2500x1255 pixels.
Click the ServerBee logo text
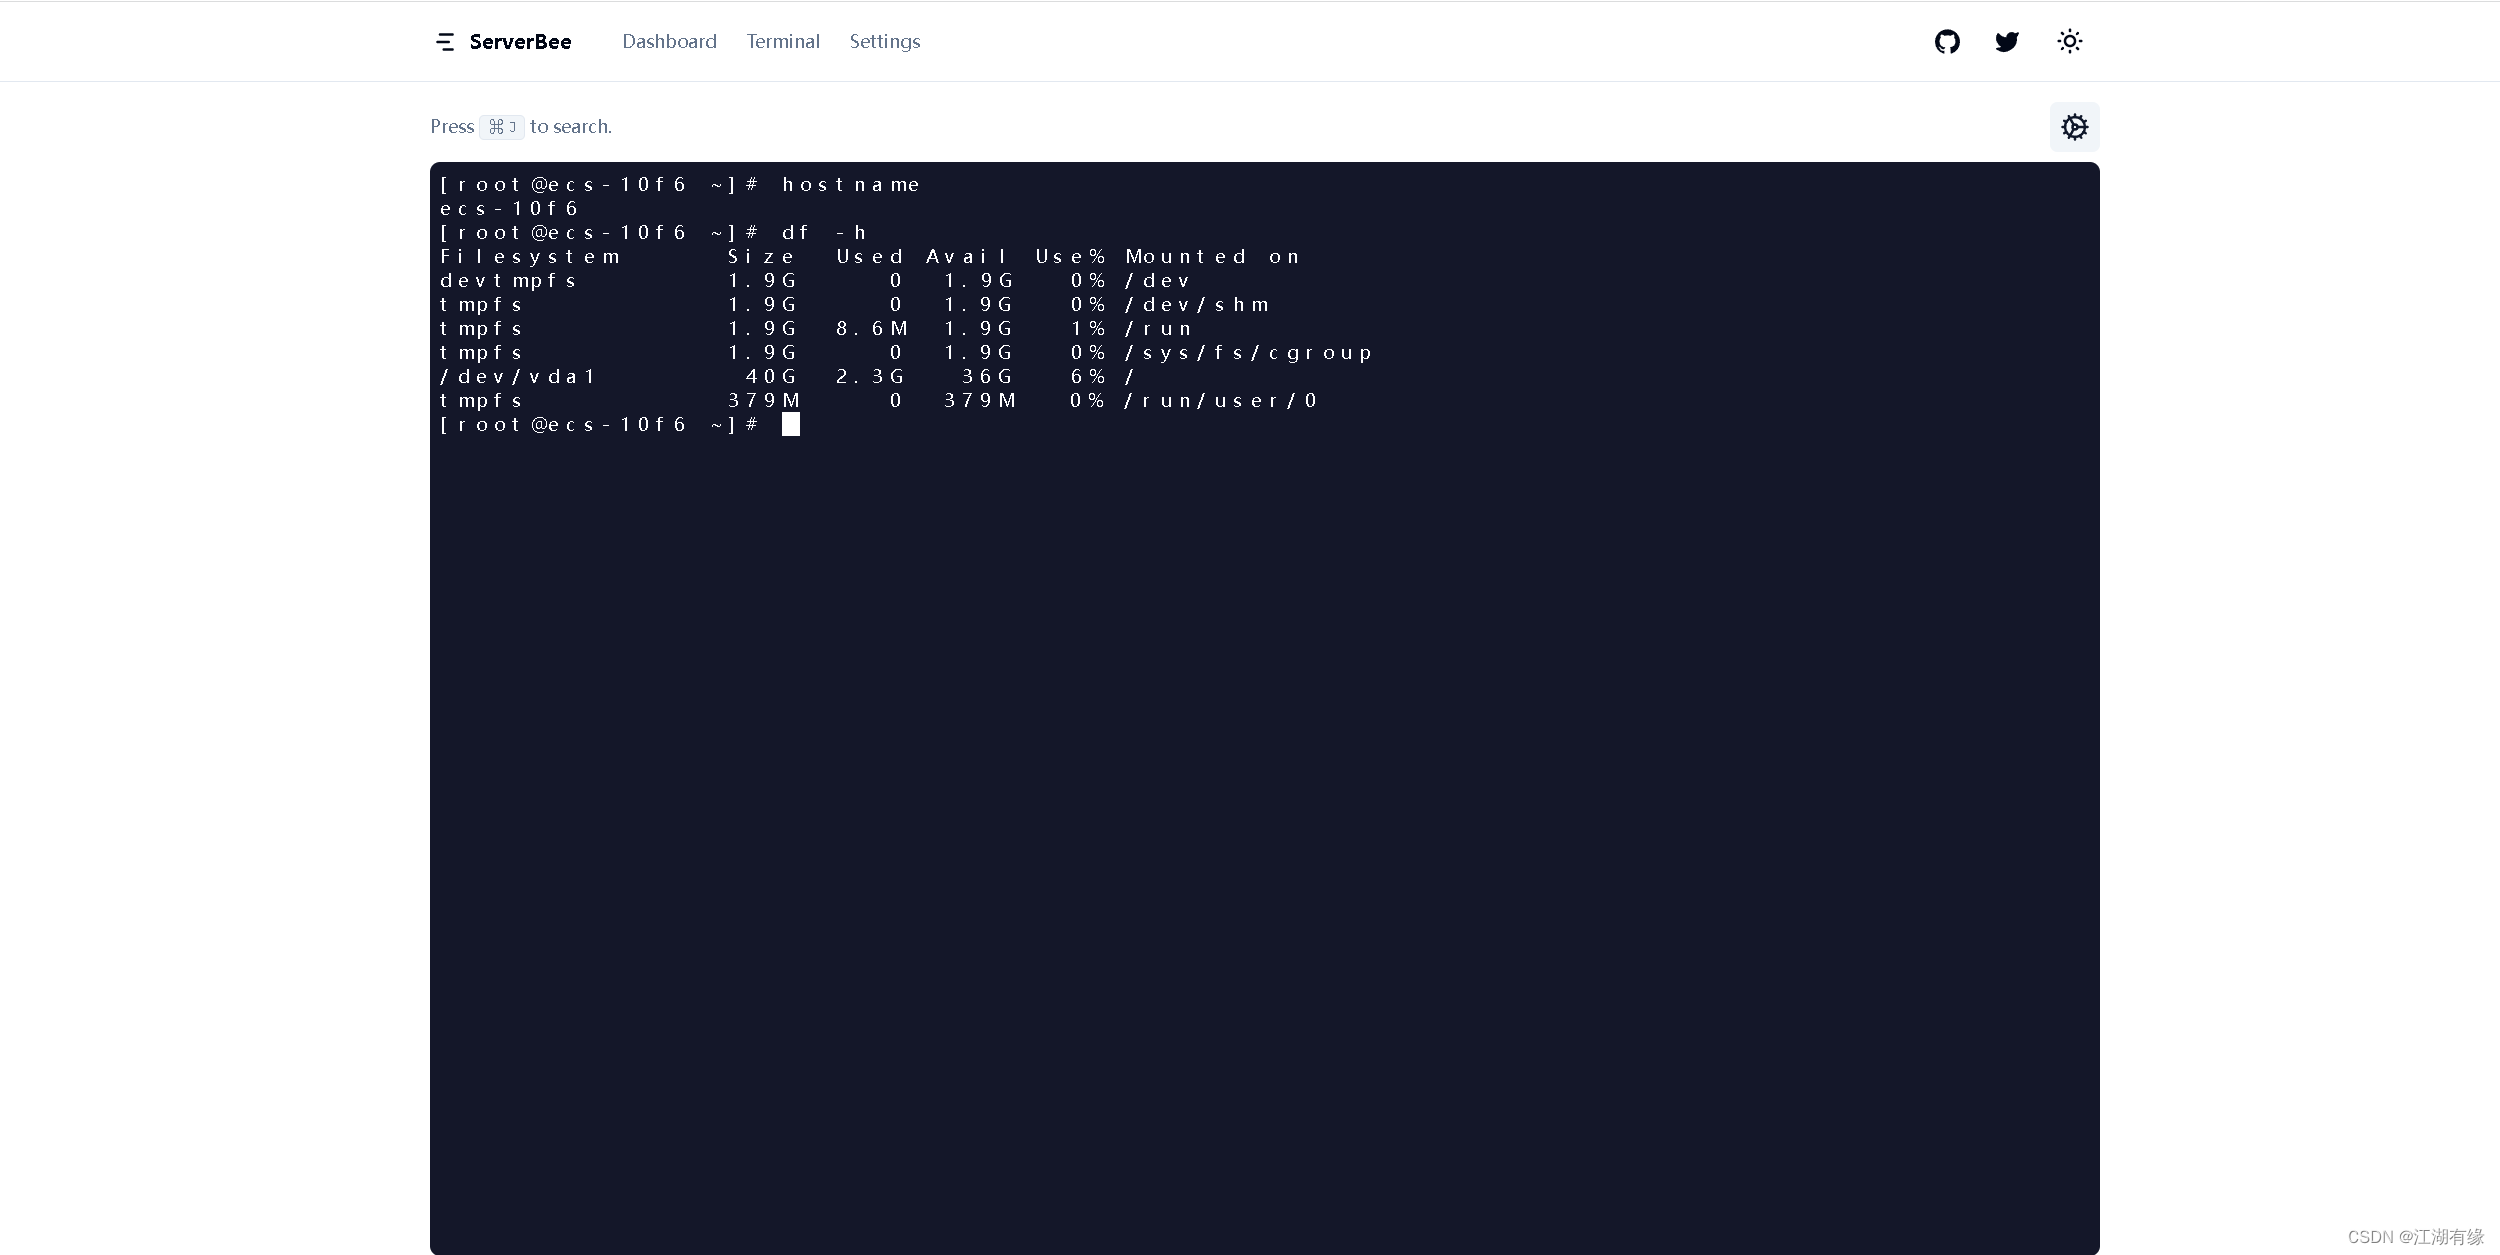click(520, 42)
